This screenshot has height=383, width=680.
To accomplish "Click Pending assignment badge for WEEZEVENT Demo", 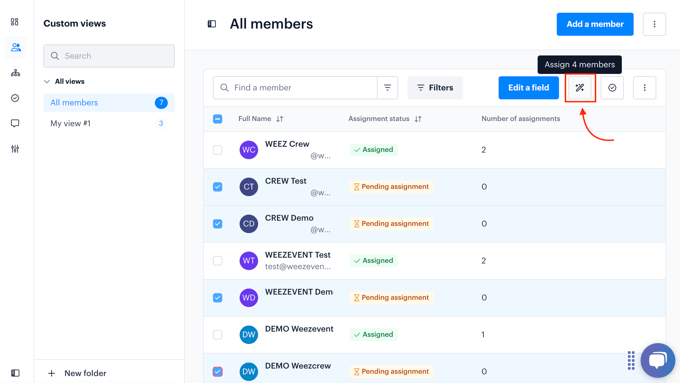I will point(391,298).
